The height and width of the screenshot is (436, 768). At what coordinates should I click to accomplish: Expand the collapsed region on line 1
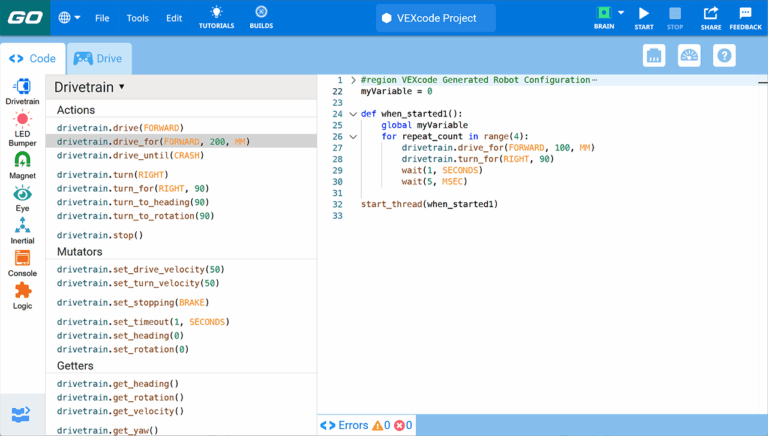pos(353,80)
